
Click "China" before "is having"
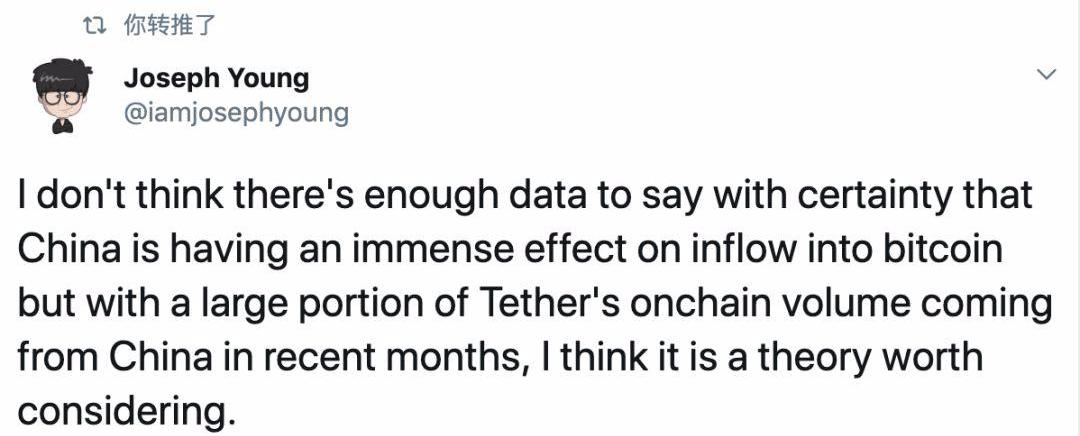pos(66,250)
